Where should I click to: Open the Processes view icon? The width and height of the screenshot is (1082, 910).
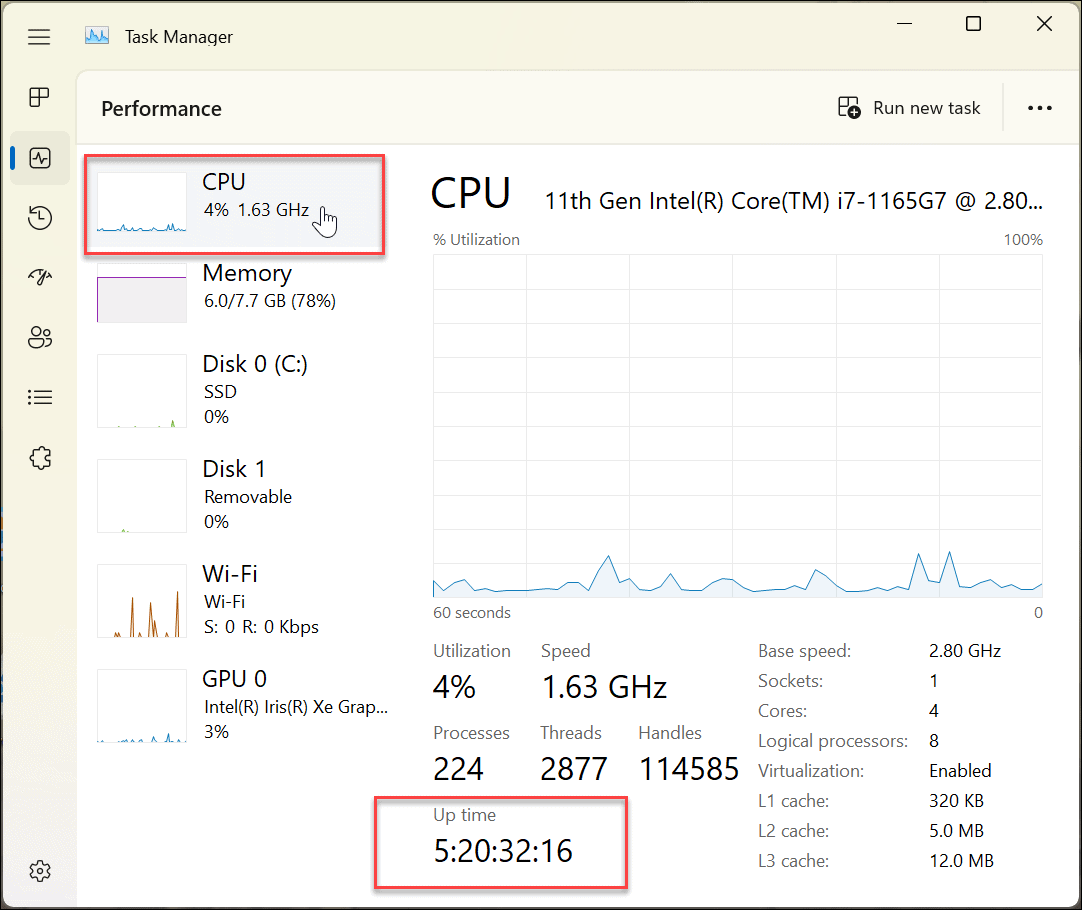point(39,97)
